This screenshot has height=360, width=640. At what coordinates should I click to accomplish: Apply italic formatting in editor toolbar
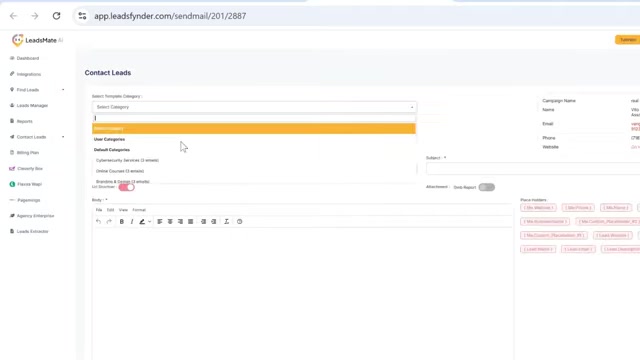[x=132, y=222]
